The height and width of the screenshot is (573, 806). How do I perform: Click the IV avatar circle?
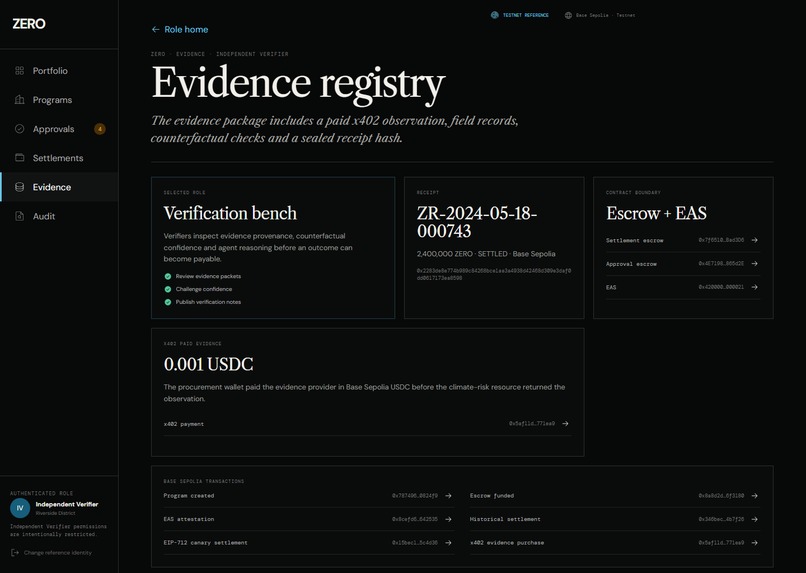tap(20, 508)
